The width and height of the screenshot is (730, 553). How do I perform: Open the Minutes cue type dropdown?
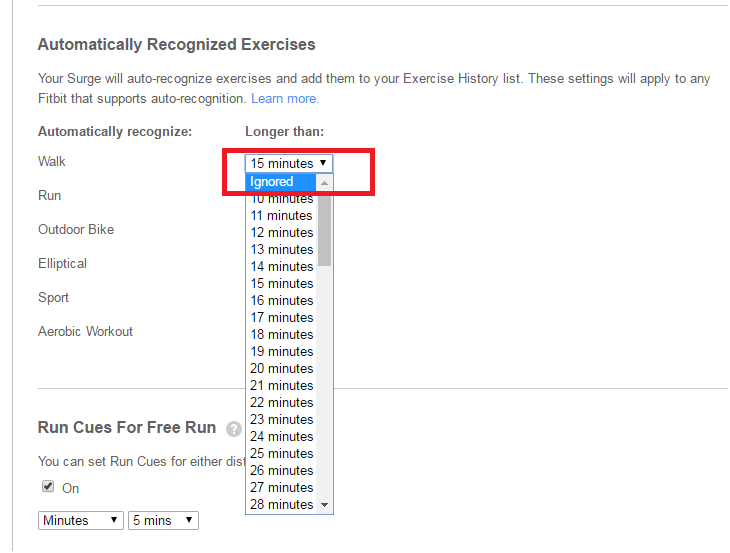pos(81,520)
